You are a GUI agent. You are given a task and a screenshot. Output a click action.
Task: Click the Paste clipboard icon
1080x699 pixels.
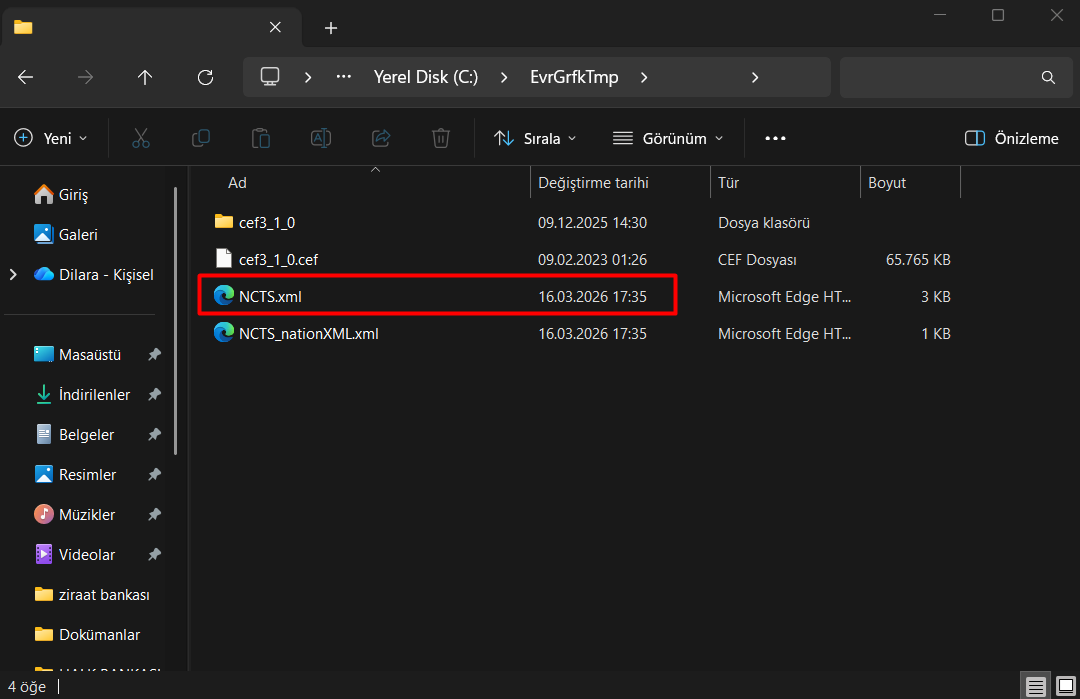pyautogui.click(x=260, y=138)
